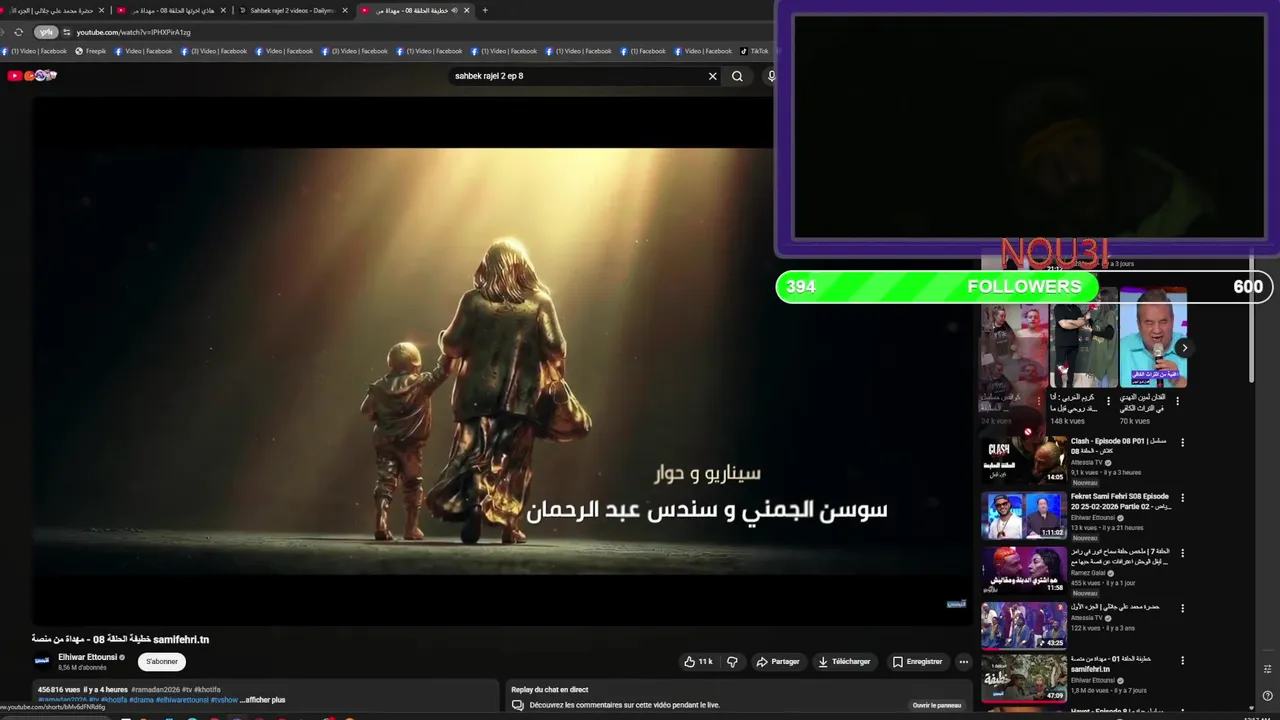Click the Fekret Sami Fehri S08 Episode title
The image size is (1280, 720).
pyautogui.click(x=1120, y=501)
